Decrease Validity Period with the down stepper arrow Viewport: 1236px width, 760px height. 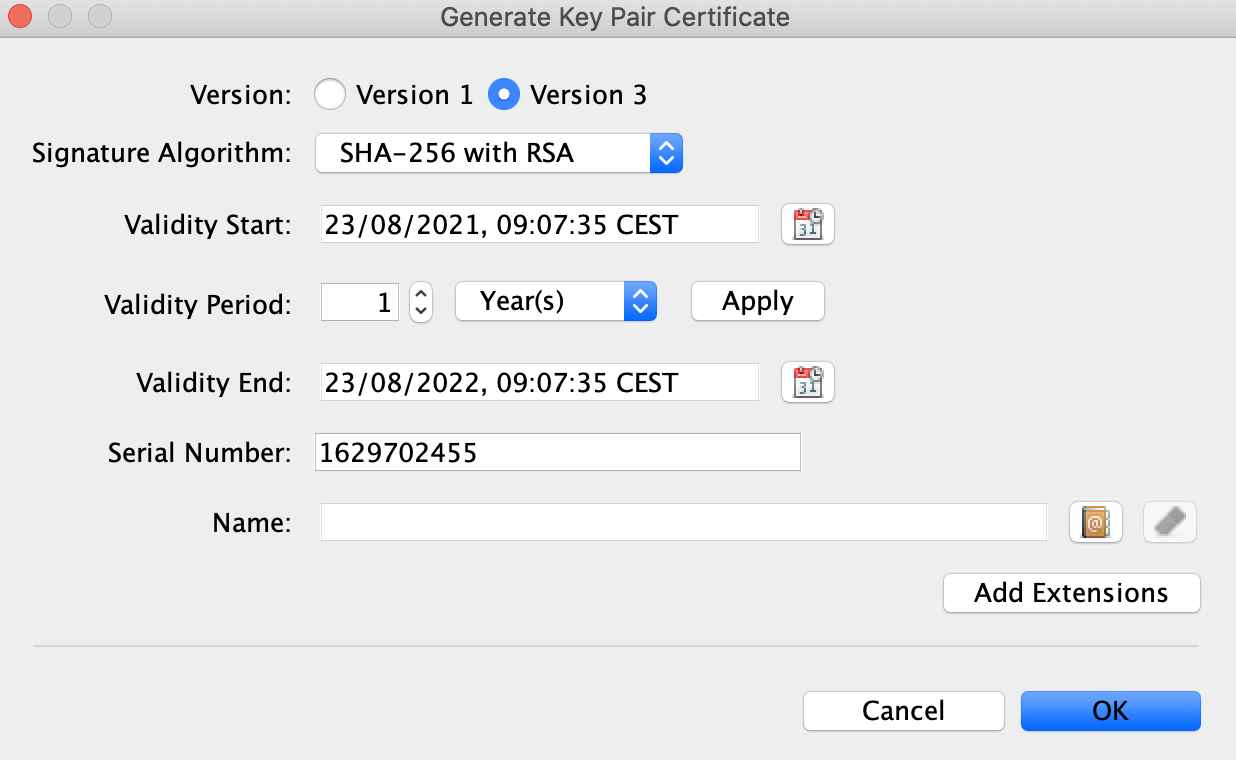420,308
